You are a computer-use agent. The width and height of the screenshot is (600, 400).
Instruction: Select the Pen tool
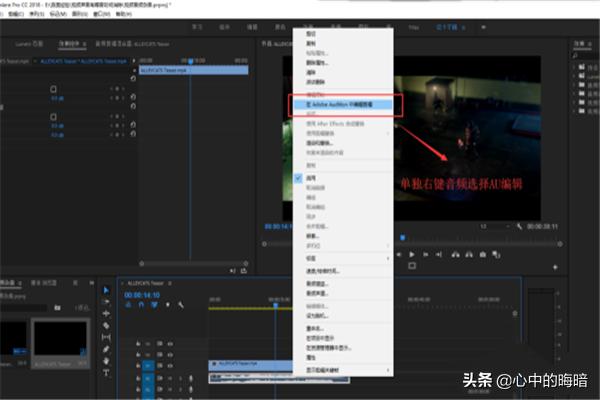(106, 349)
